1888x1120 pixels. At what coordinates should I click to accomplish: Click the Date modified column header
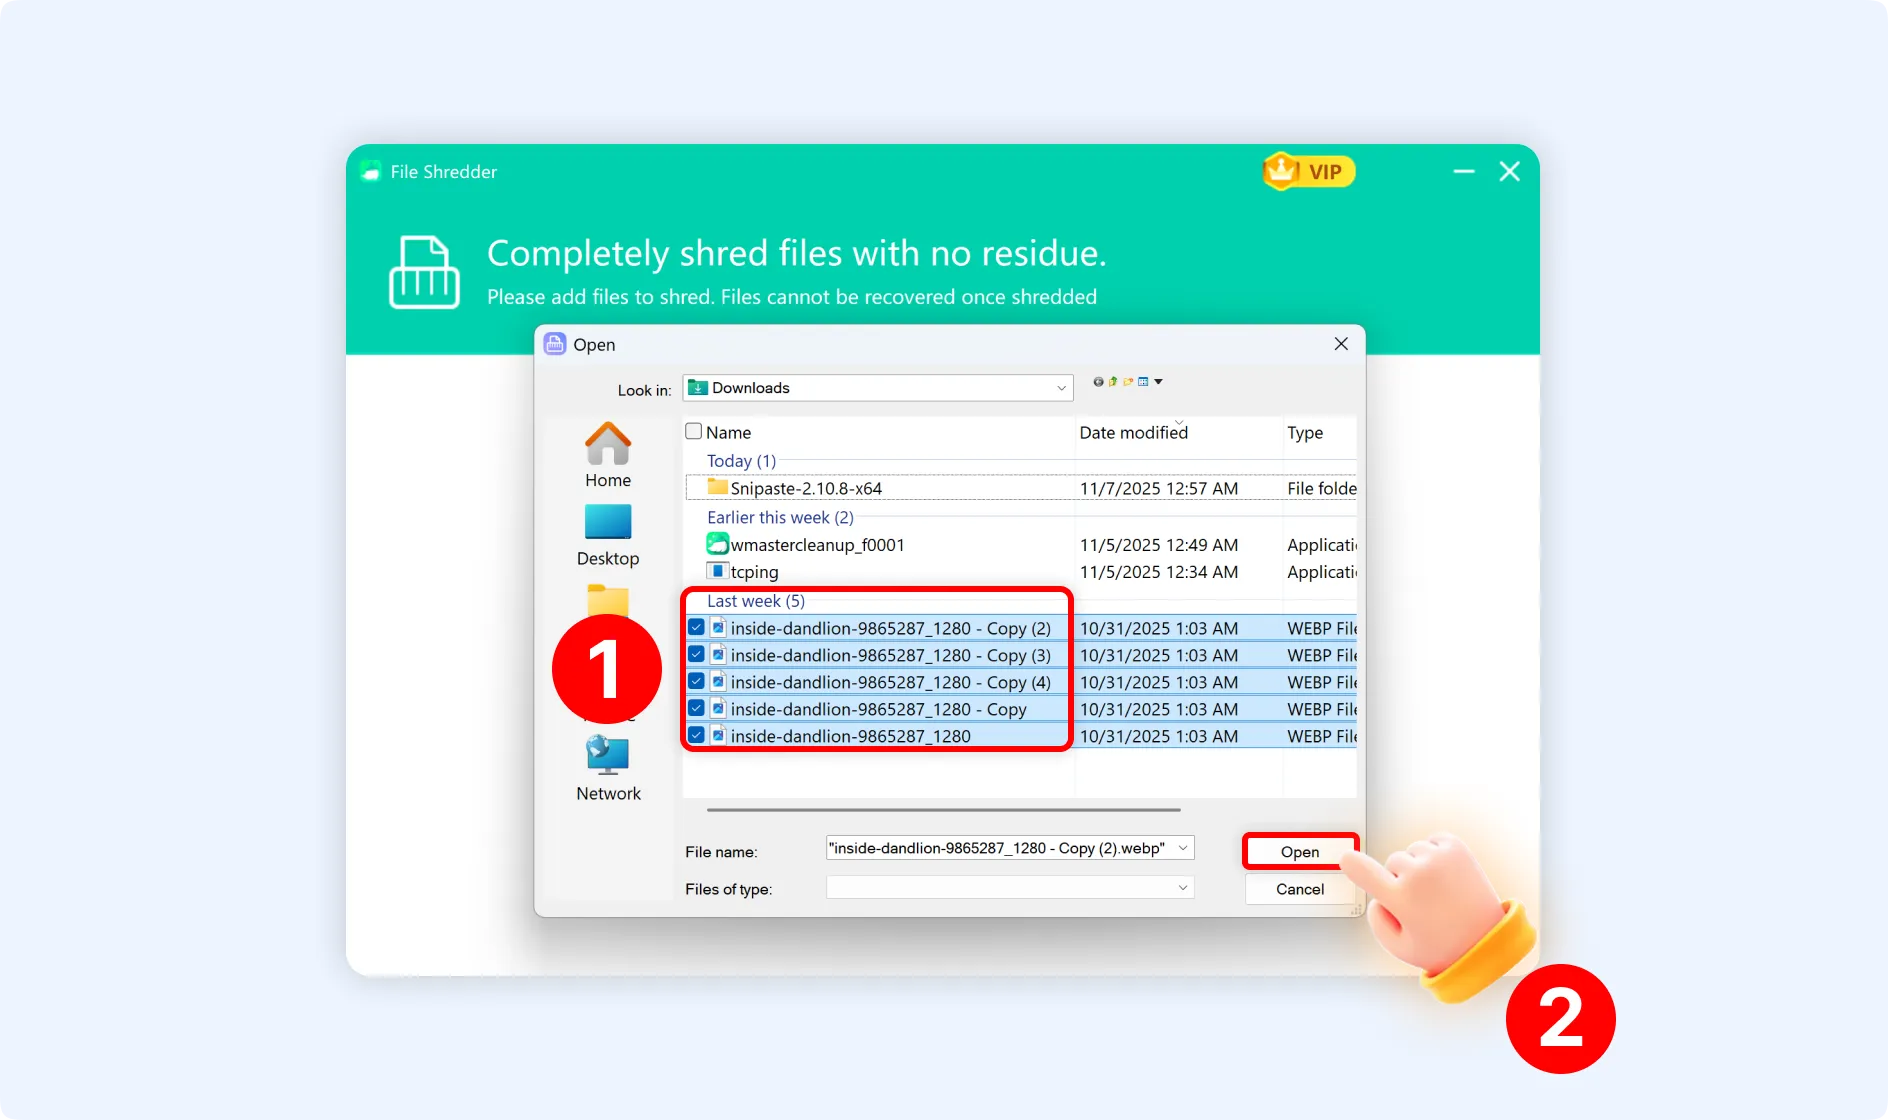(1133, 432)
